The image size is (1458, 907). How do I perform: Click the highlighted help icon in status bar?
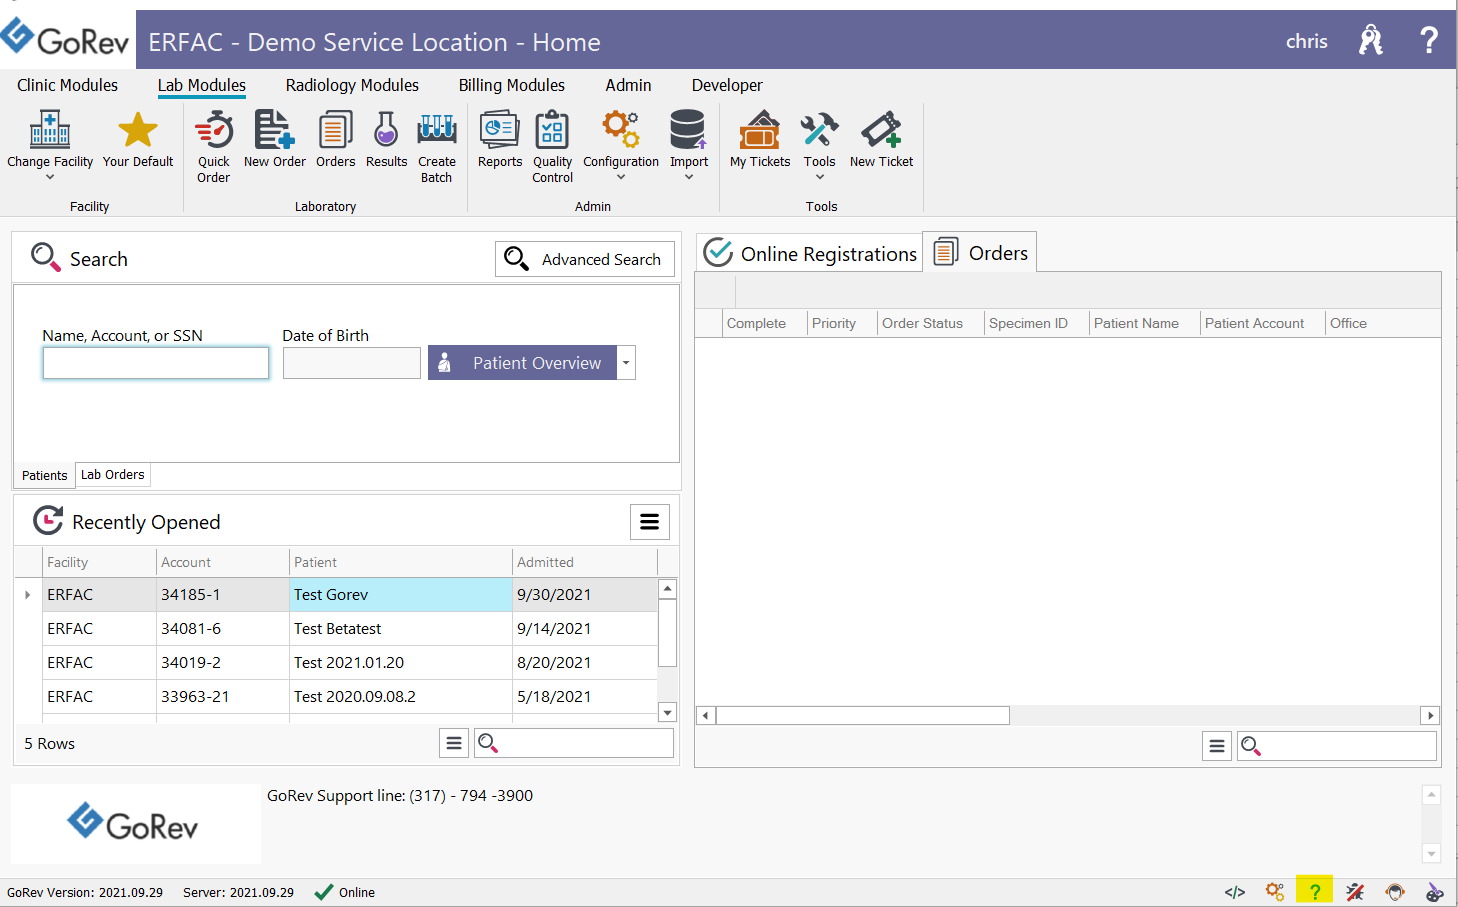pos(1314,891)
